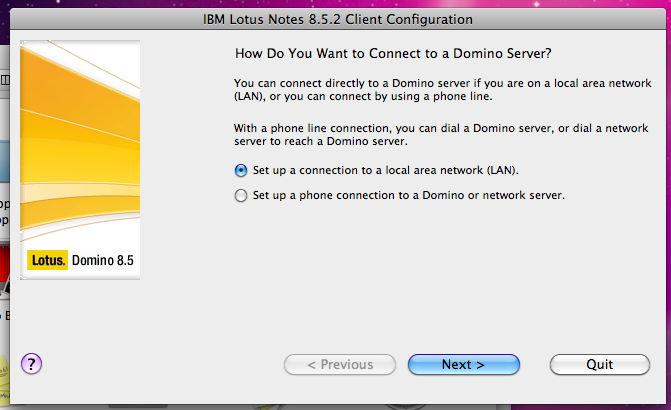Screen dimensions: 671x410
Task: Open help with the question mark icon
Action: point(31,364)
